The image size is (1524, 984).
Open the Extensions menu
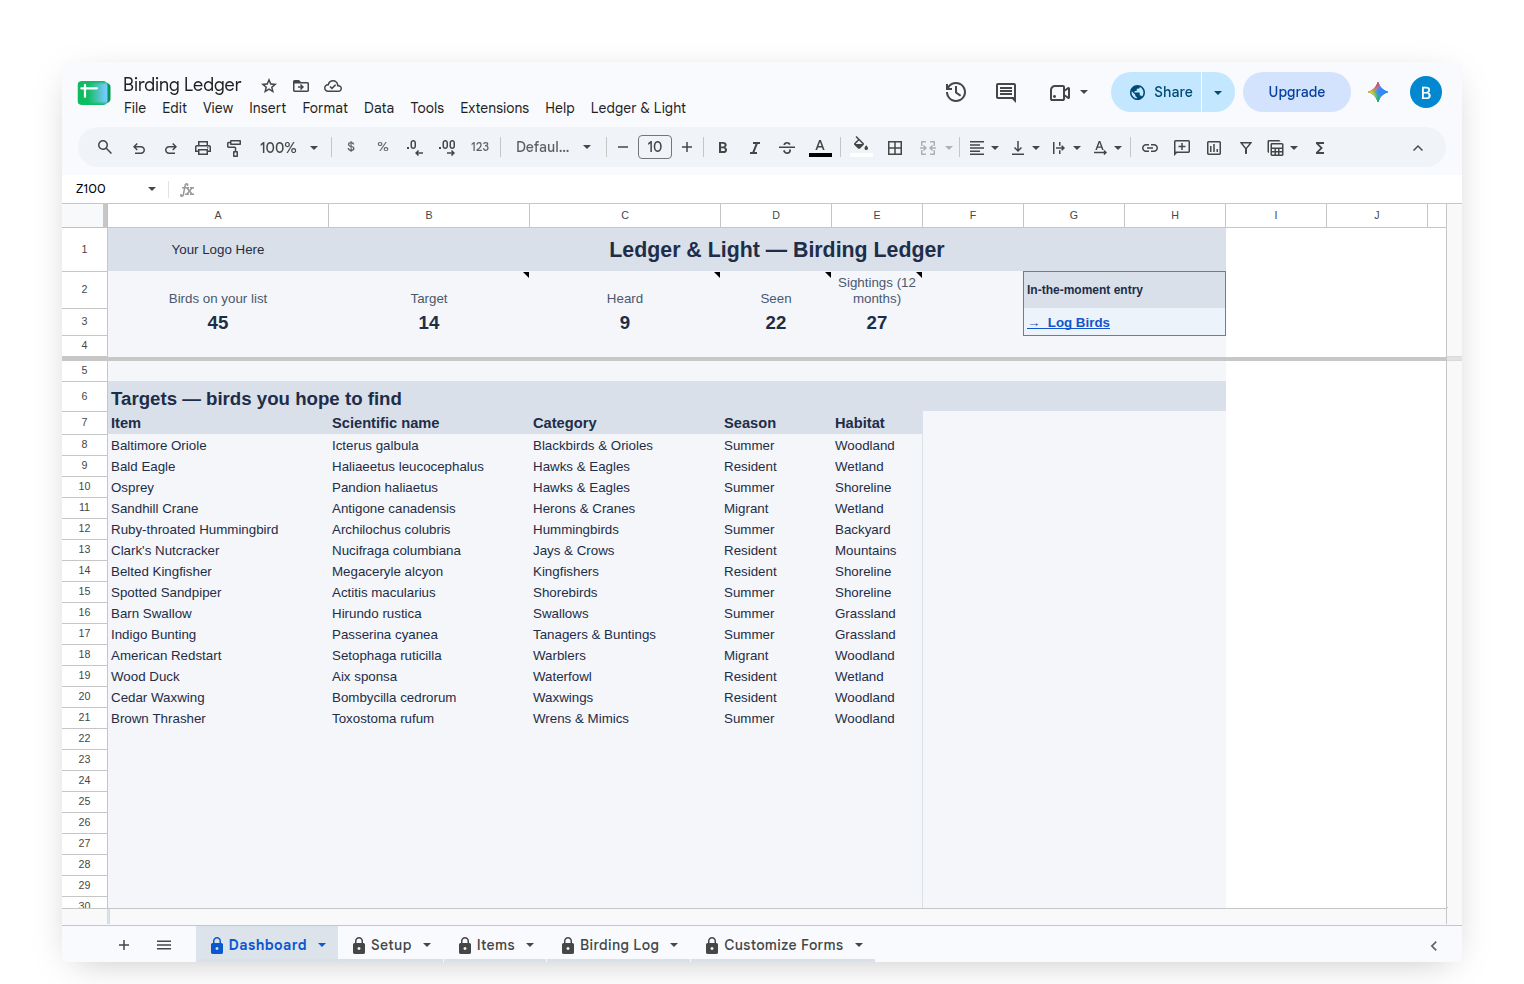tap(494, 108)
